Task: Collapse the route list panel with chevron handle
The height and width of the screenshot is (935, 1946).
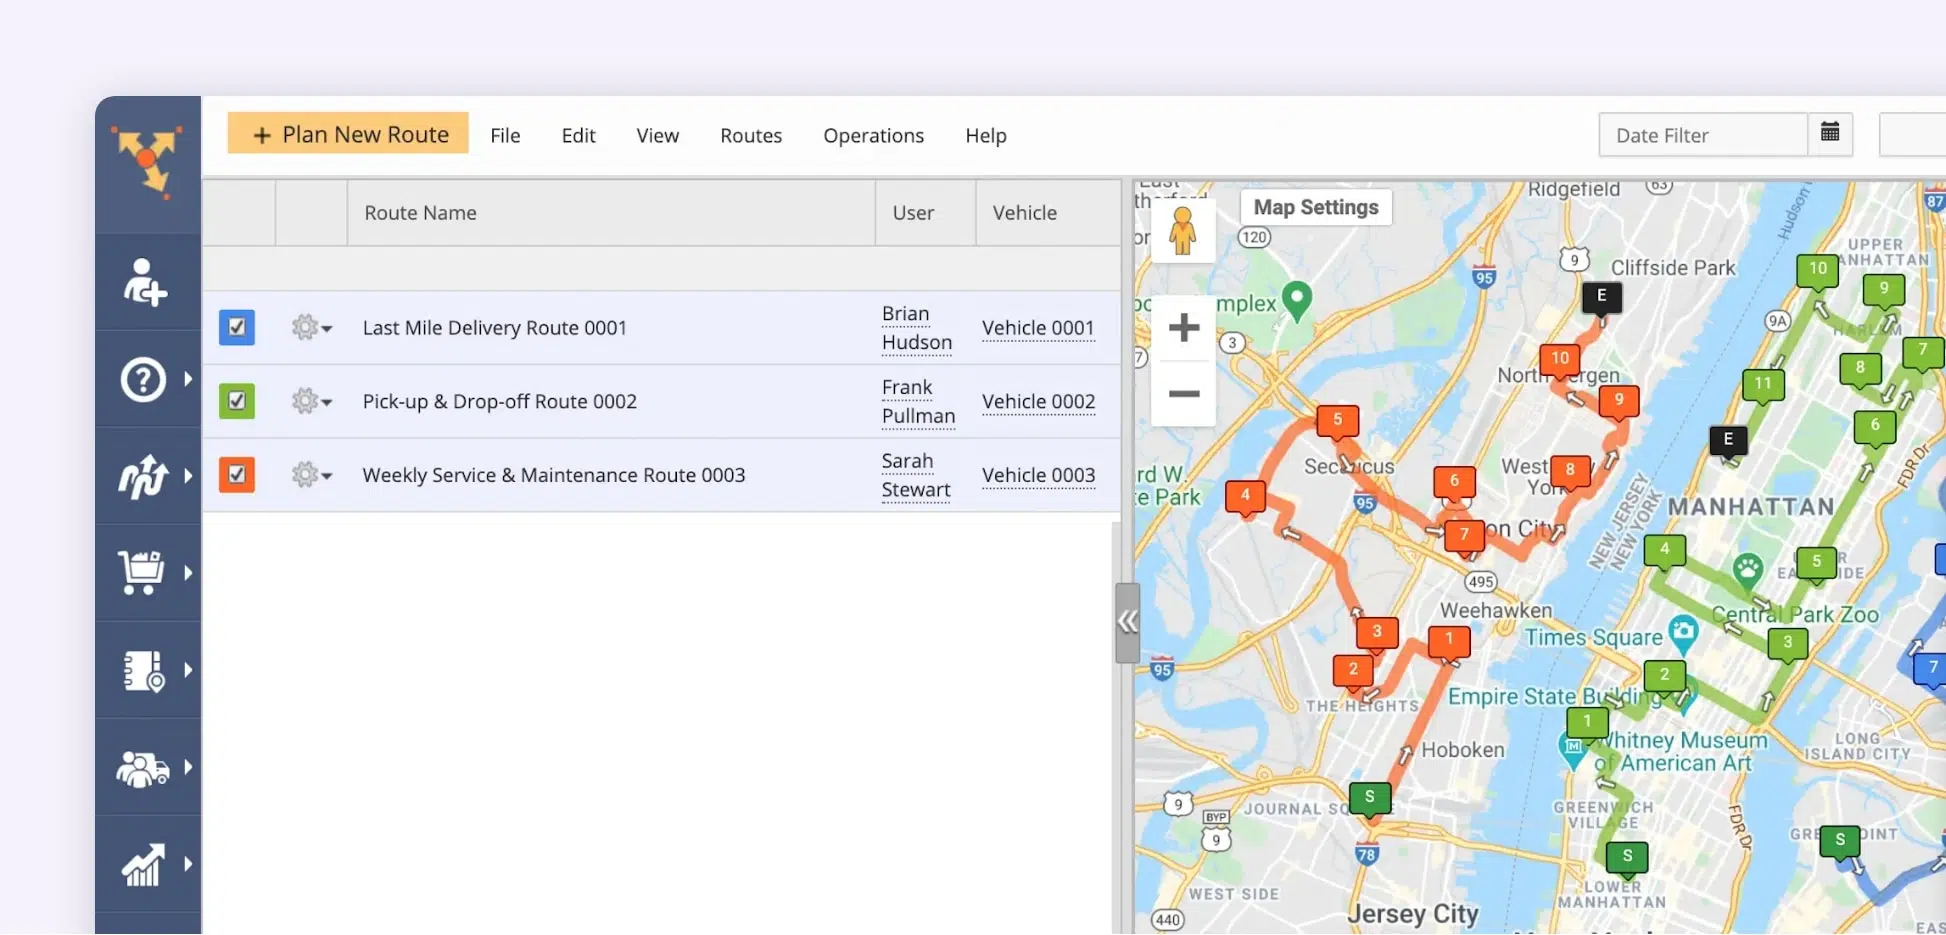Action: pos(1127,622)
